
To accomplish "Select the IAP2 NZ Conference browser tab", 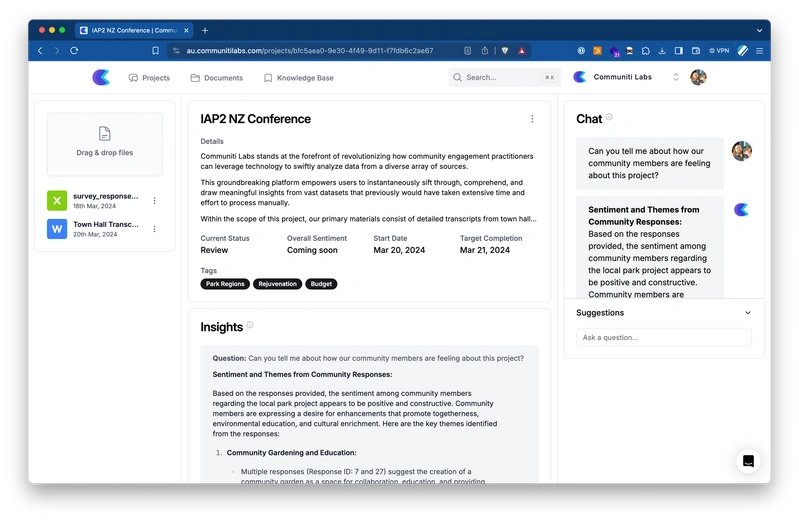I will pos(134,31).
